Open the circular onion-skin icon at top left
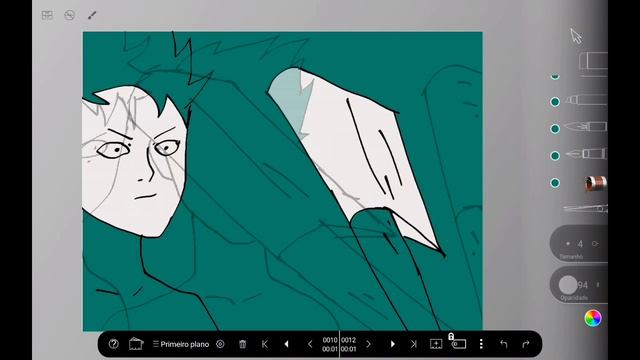Image resolution: width=640 pixels, height=360 pixels. 70,16
